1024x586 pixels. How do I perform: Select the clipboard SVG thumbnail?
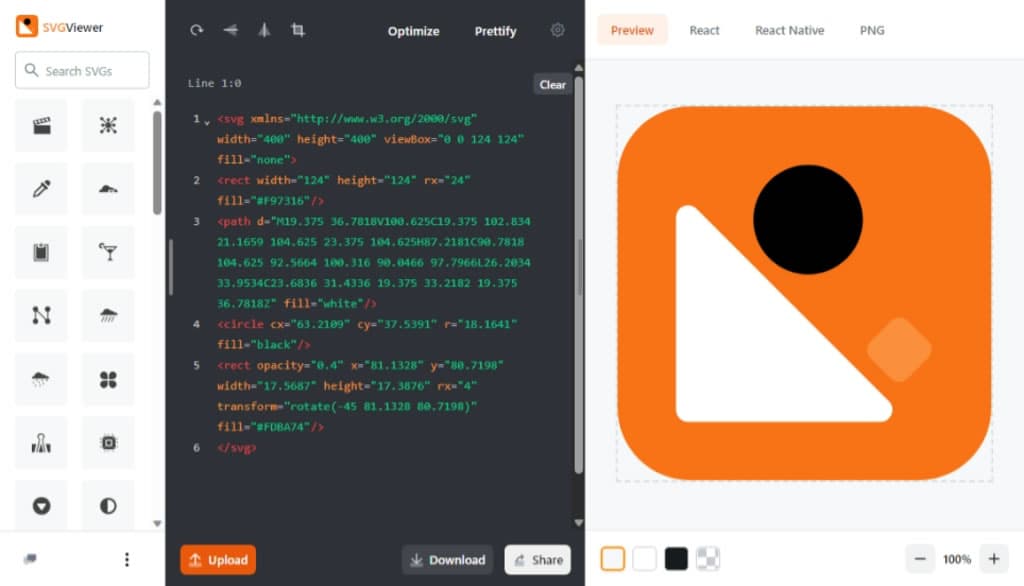click(x=41, y=252)
